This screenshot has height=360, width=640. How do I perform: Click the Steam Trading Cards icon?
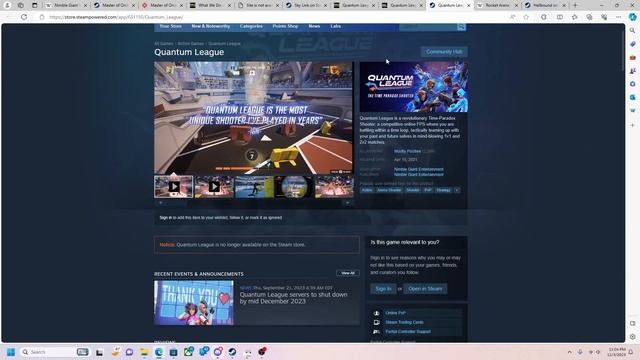click(376, 322)
